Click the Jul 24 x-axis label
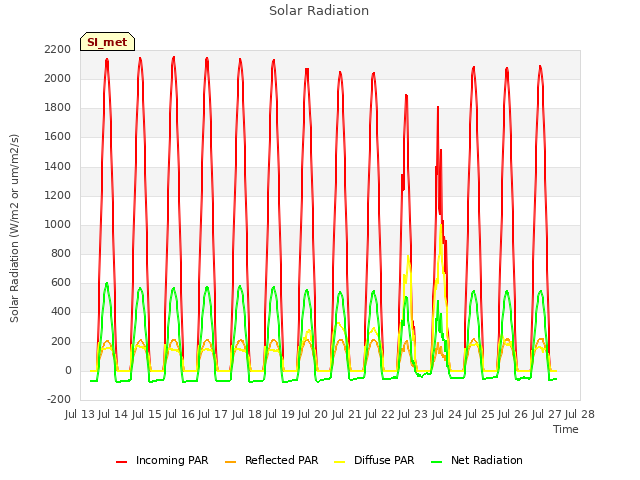The height and width of the screenshot is (480, 640). (447, 414)
